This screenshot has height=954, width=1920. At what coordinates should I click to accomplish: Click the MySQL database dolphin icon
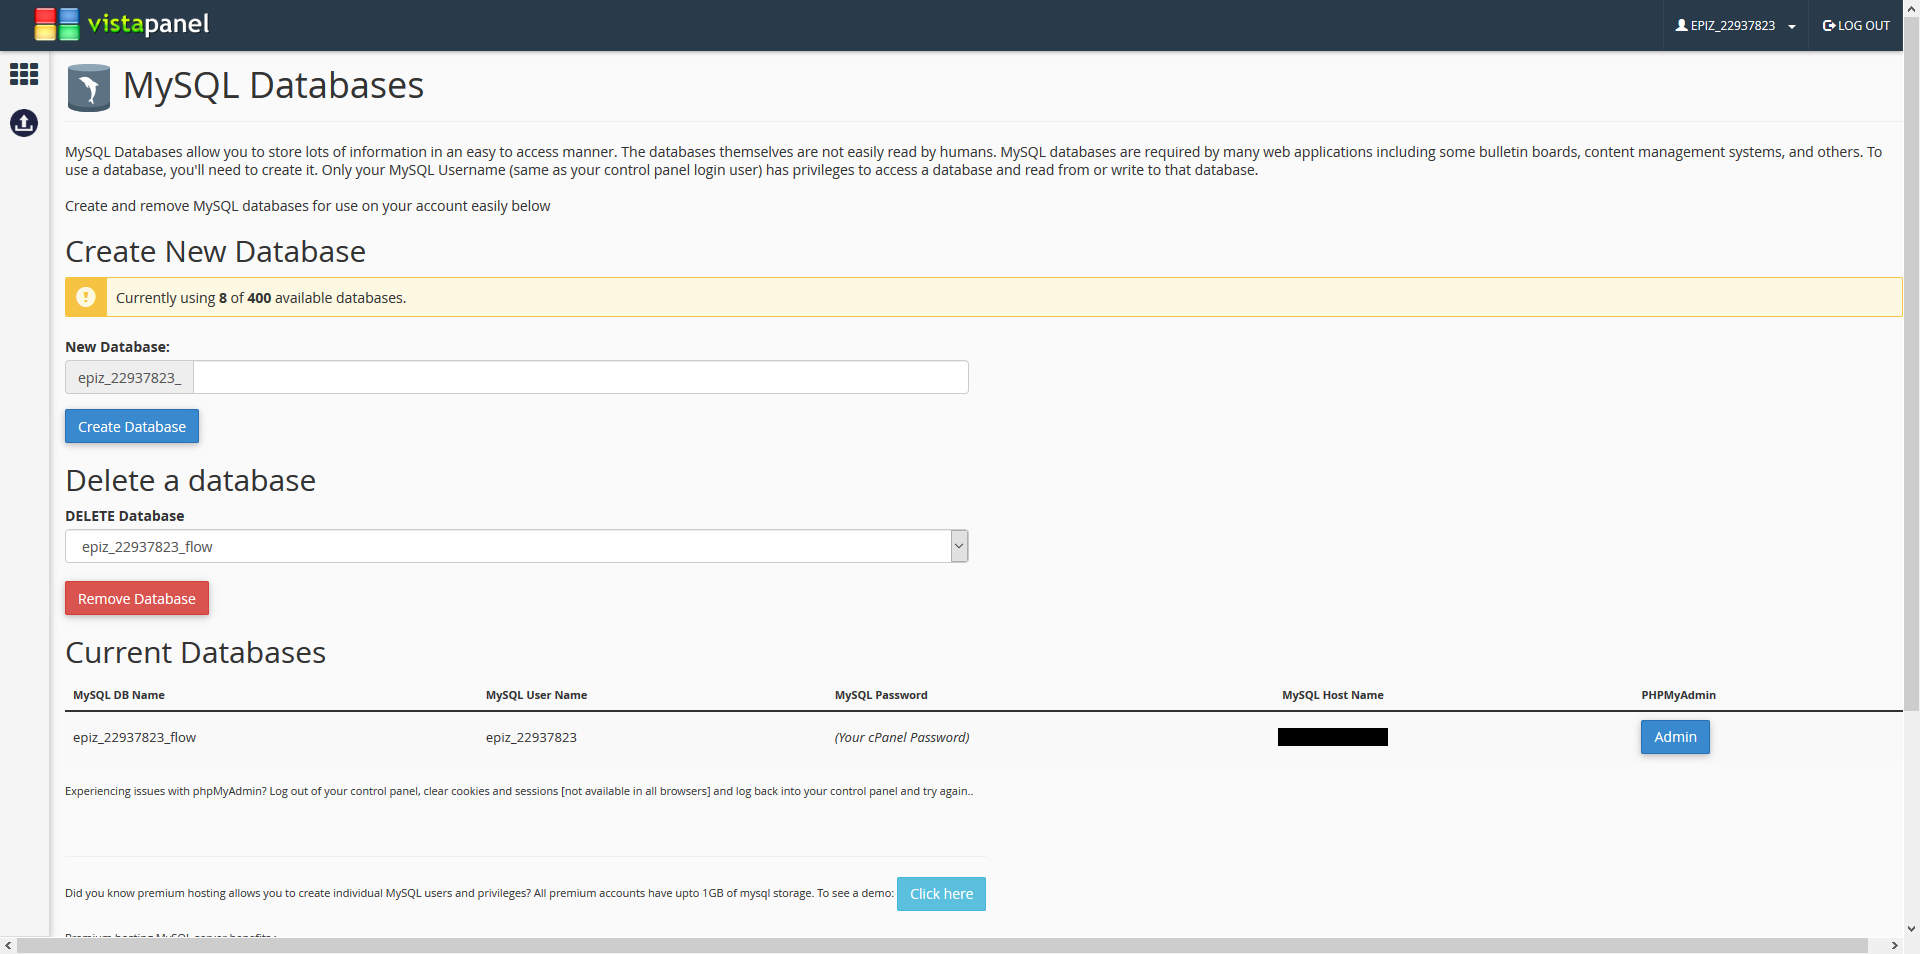[x=89, y=88]
